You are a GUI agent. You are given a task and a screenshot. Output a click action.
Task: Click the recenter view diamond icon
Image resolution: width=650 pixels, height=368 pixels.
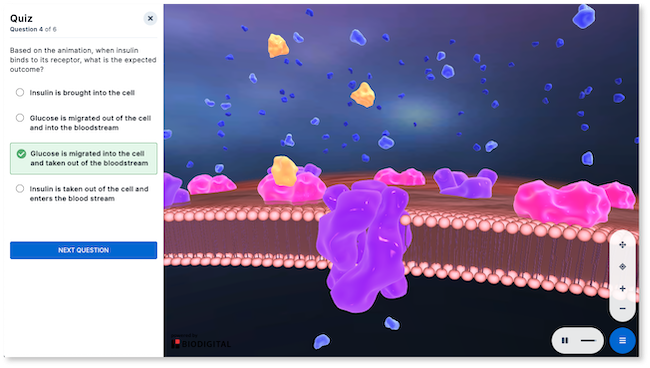pos(622,266)
